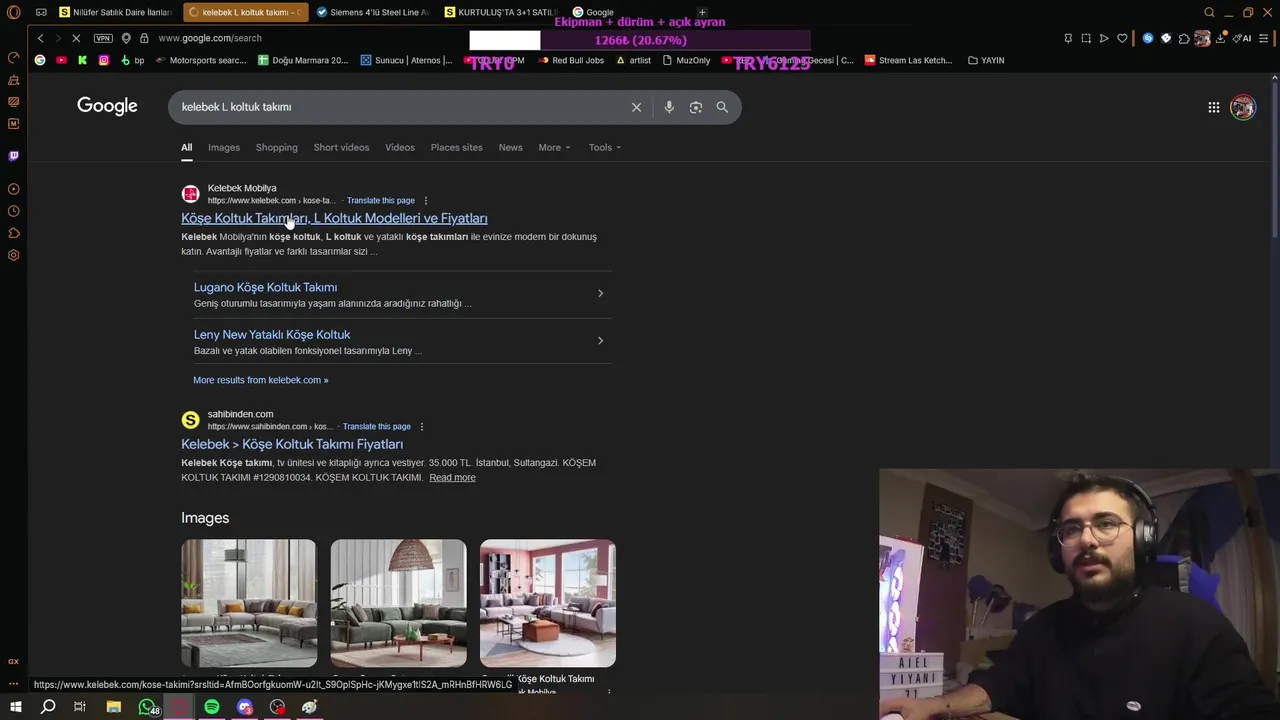Screen dimensions: 1280x720
Task: Open the Lugano Köşe Koltuk Takımı sublink
Action: point(265,287)
